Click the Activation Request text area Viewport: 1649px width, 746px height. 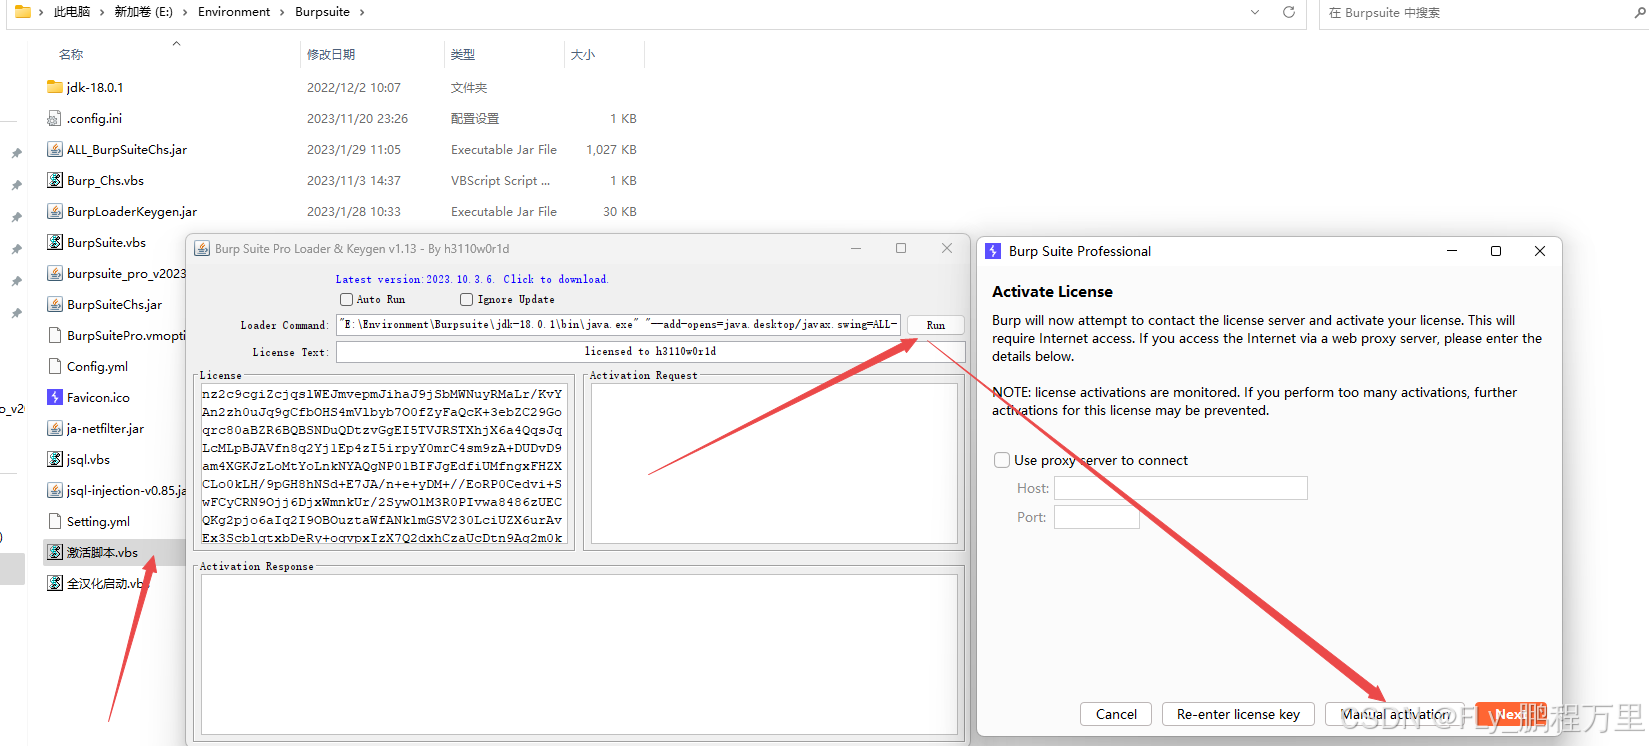coord(774,463)
